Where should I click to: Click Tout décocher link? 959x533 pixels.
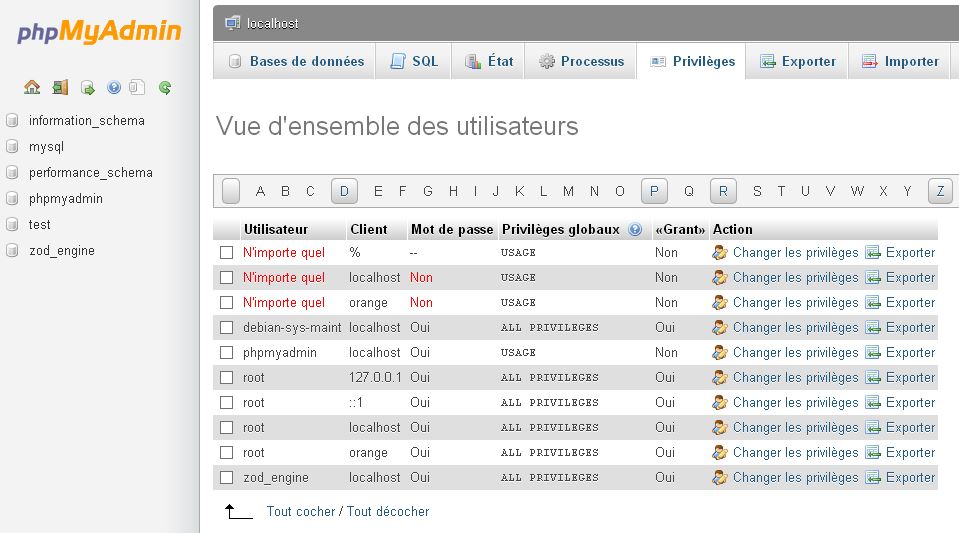(x=388, y=512)
